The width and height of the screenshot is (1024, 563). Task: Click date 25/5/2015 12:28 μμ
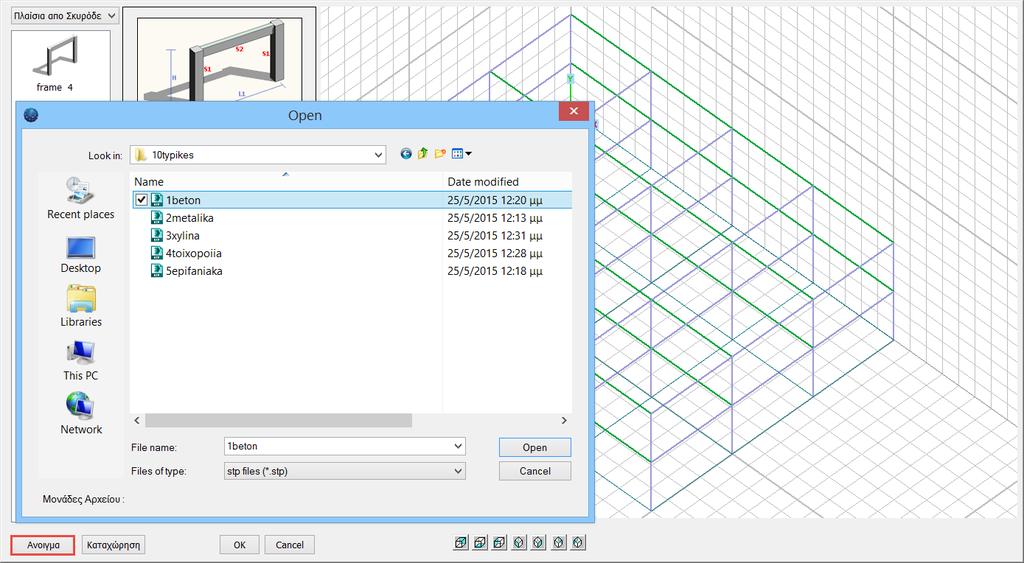tap(494, 253)
